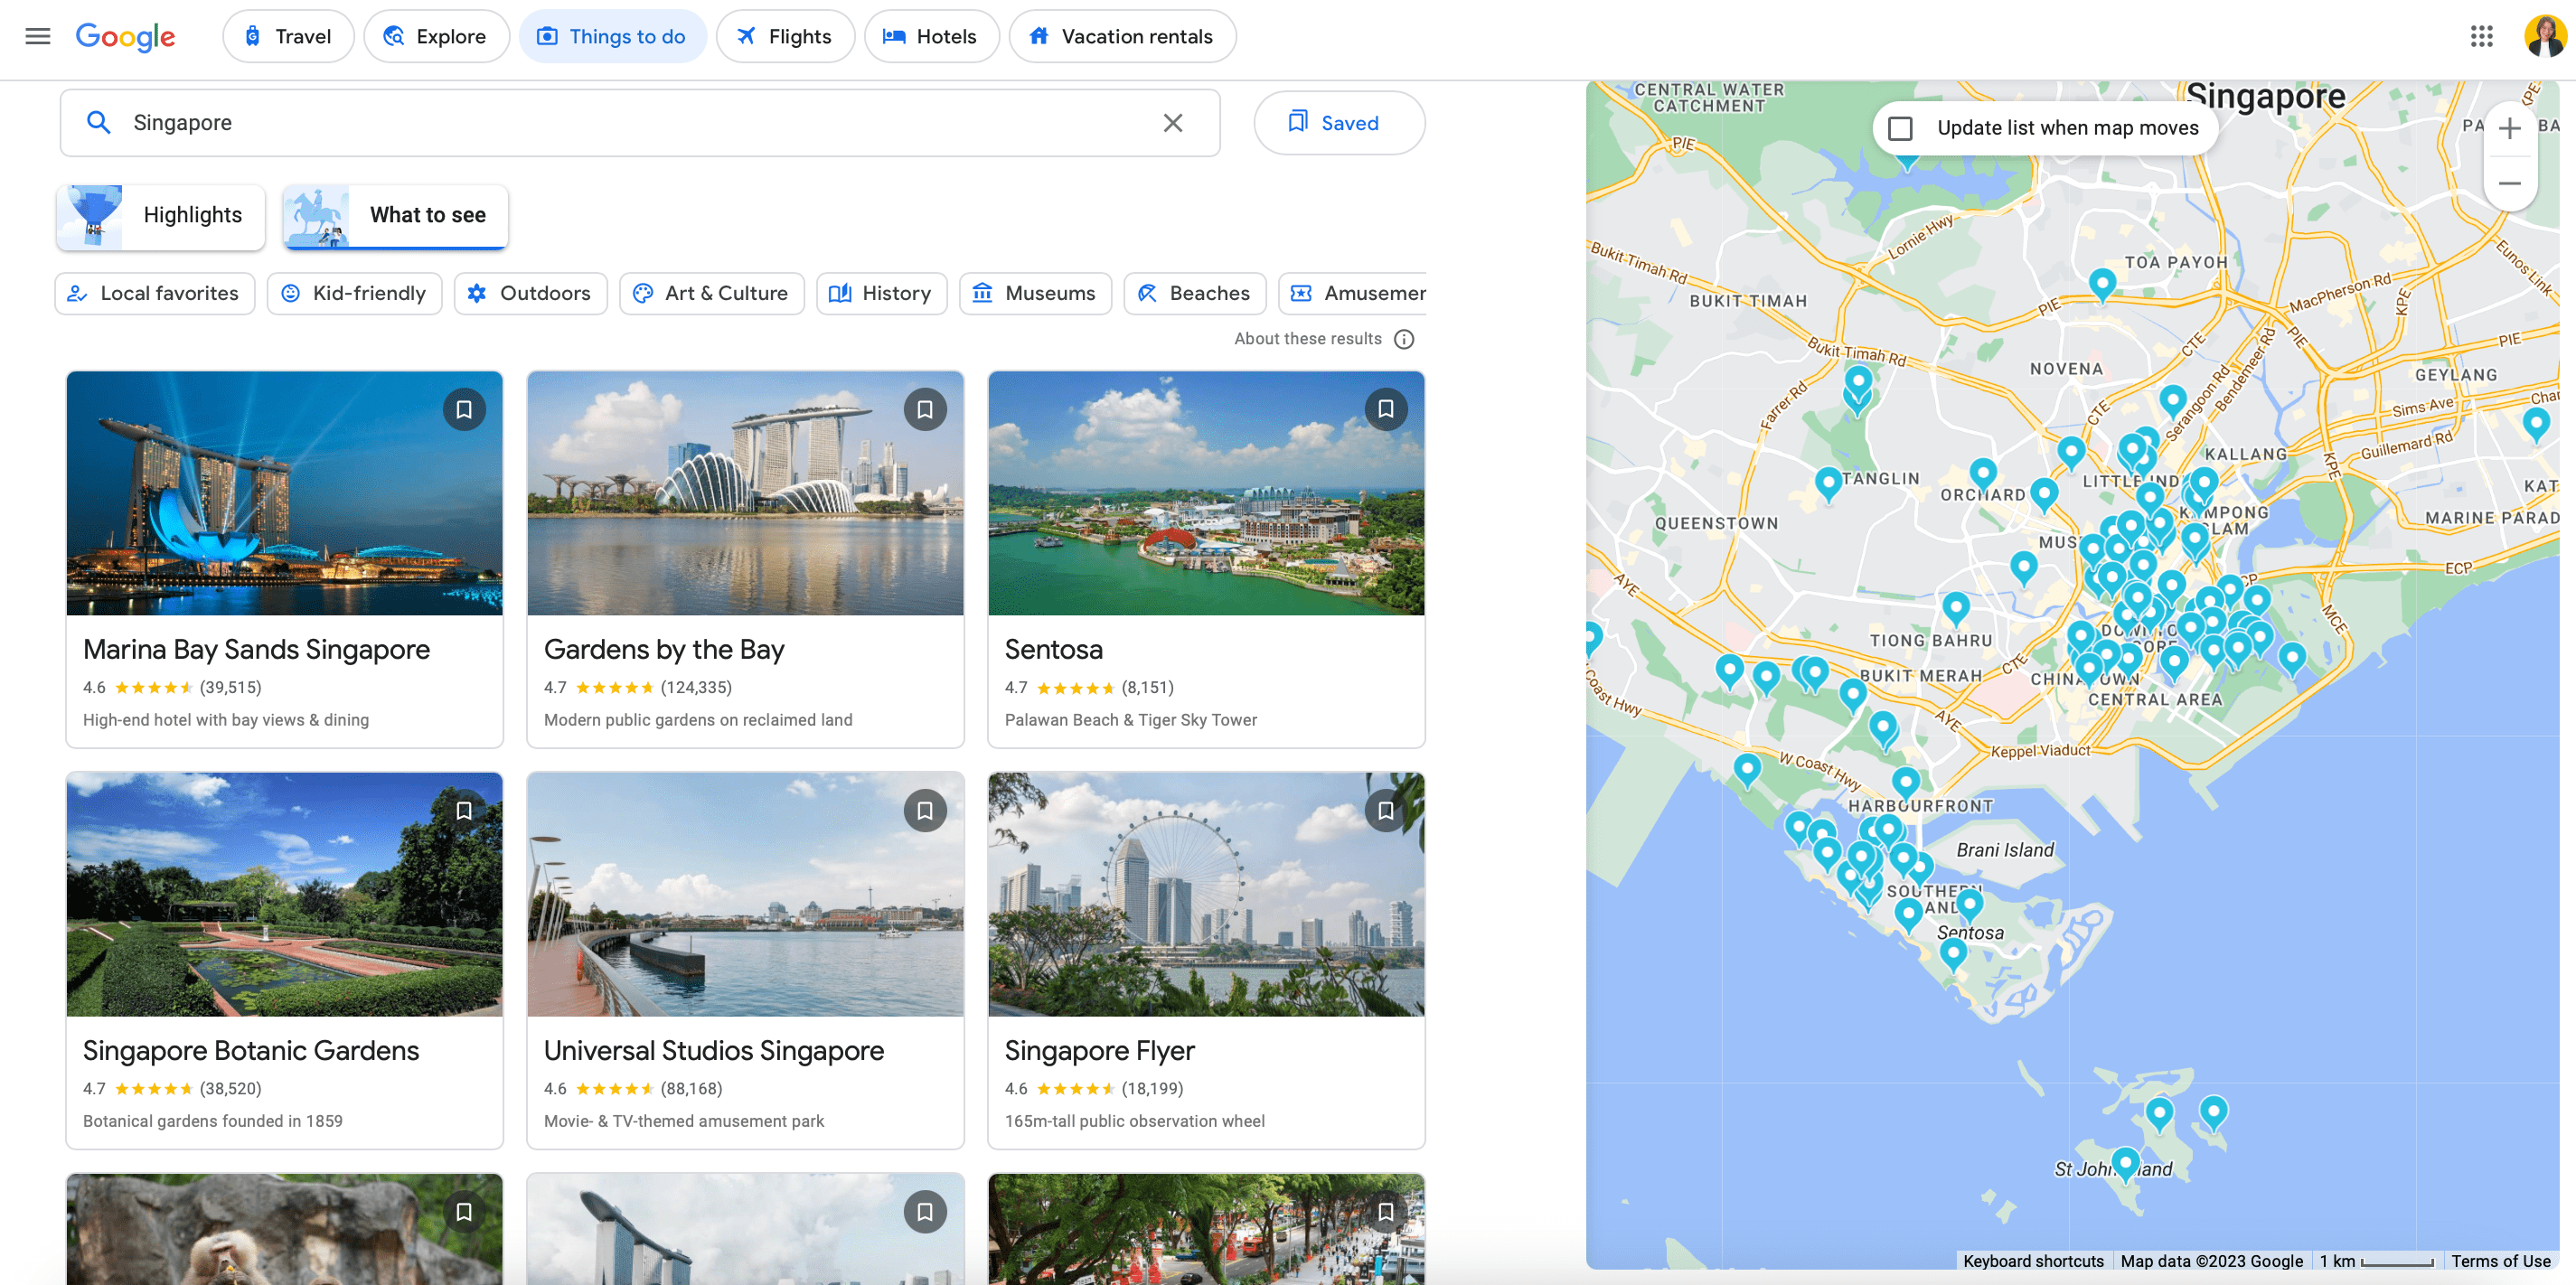Filter by Kid-friendly
This screenshot has height=1285, width=2576.
point(354,294)
